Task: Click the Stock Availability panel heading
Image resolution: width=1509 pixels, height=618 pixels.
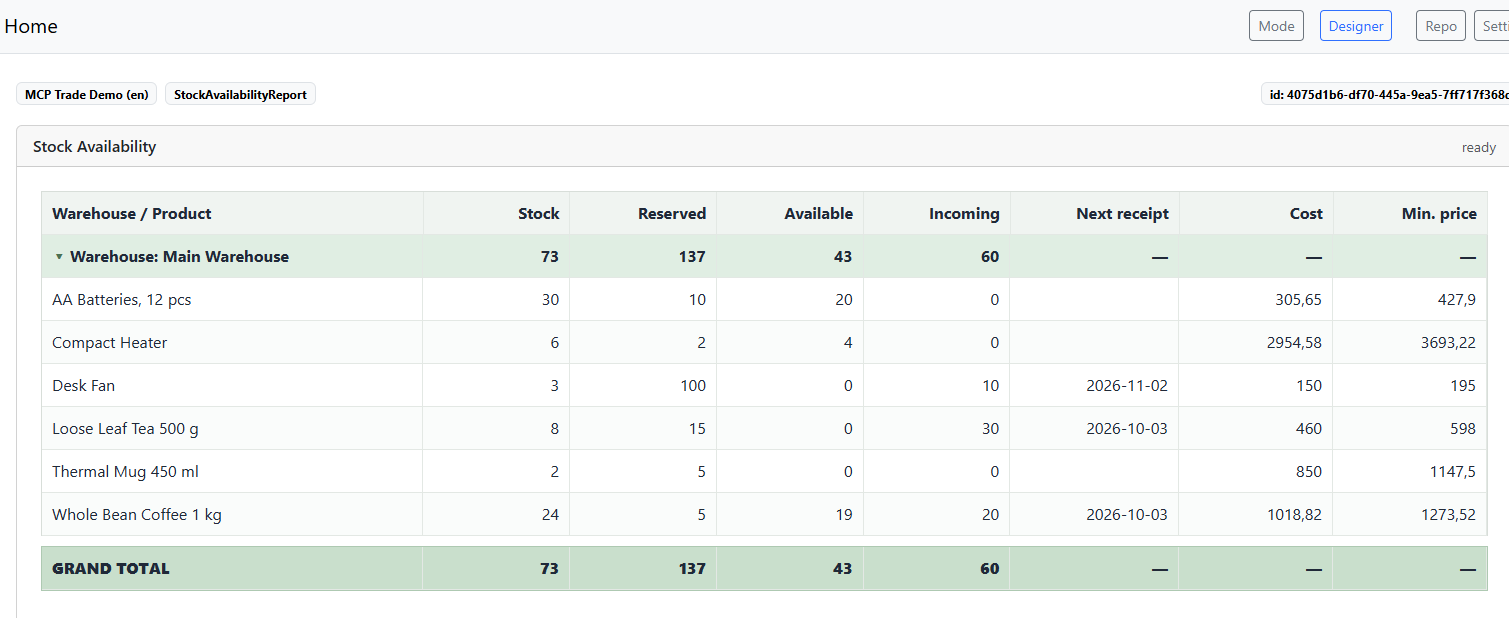Action: 95,146
